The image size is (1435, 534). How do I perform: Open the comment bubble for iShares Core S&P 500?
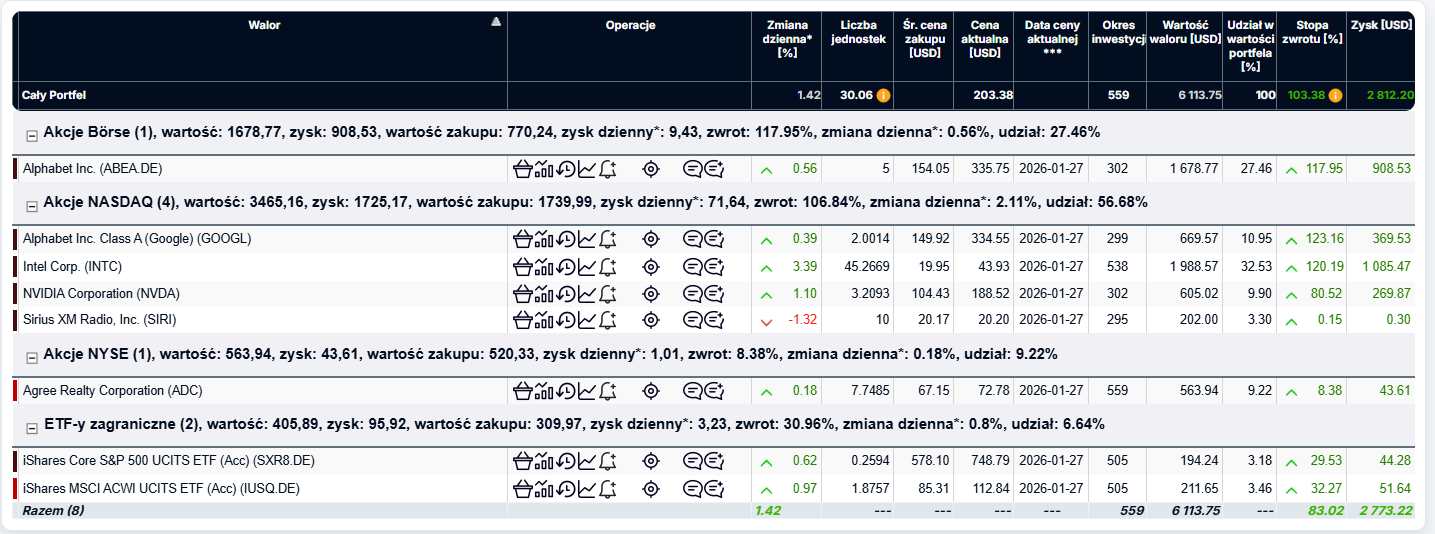coord(692,462)
